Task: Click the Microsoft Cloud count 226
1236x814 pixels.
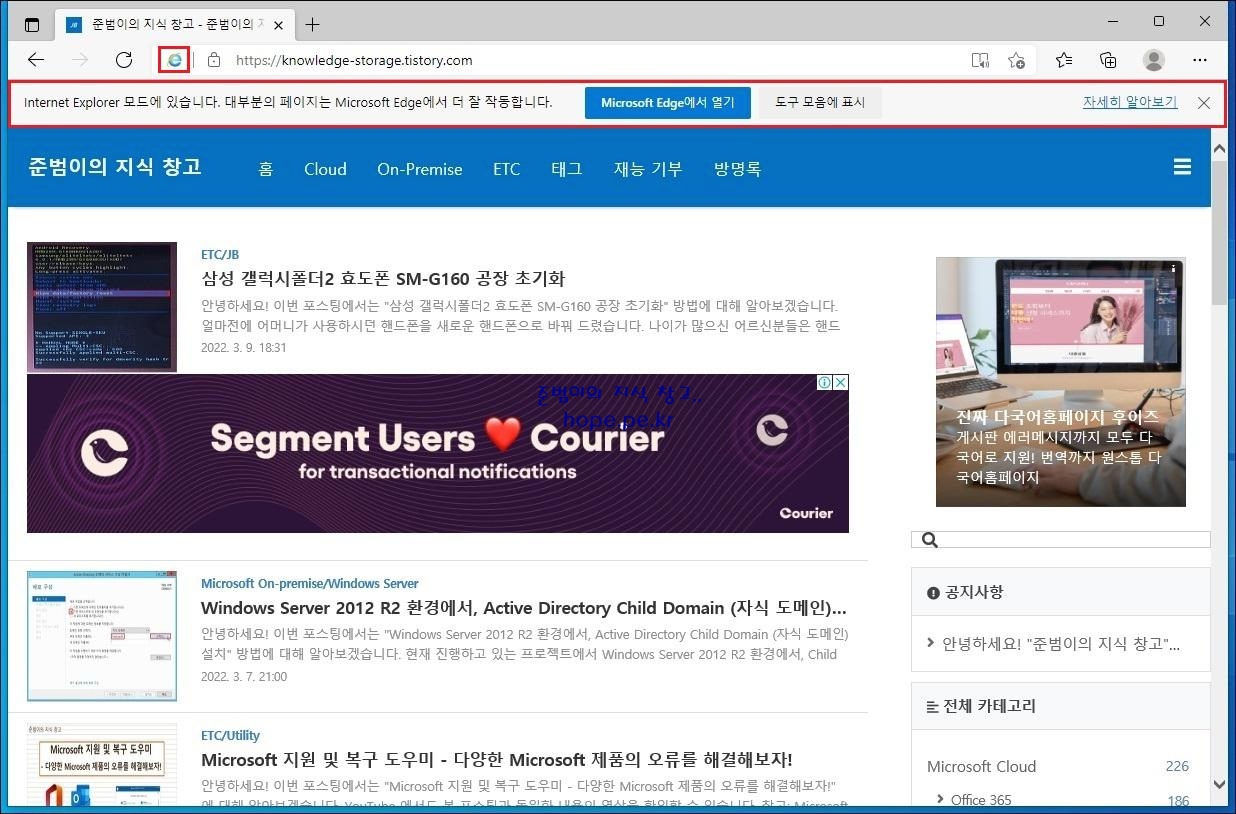Action: 1177,766
